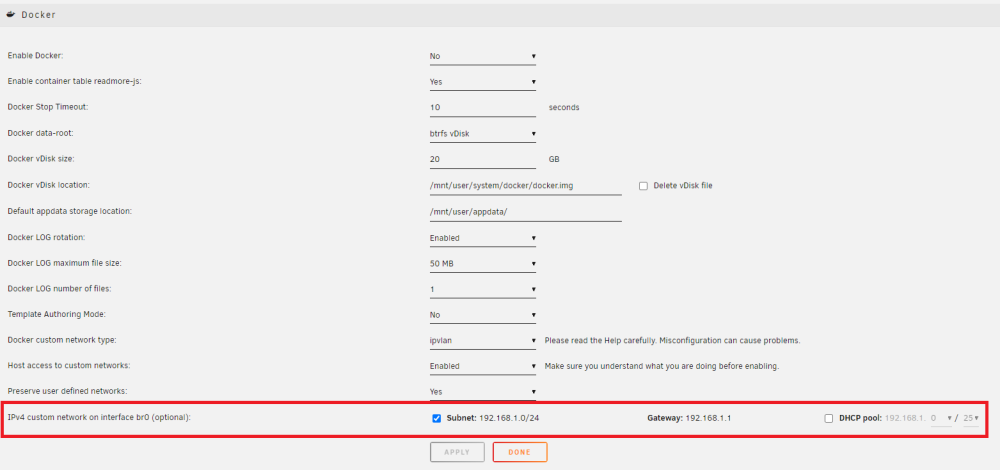This screenshot has width=1000, height=470.
Task: Open the Docker data-root dropdown
Action: (483, 134)
